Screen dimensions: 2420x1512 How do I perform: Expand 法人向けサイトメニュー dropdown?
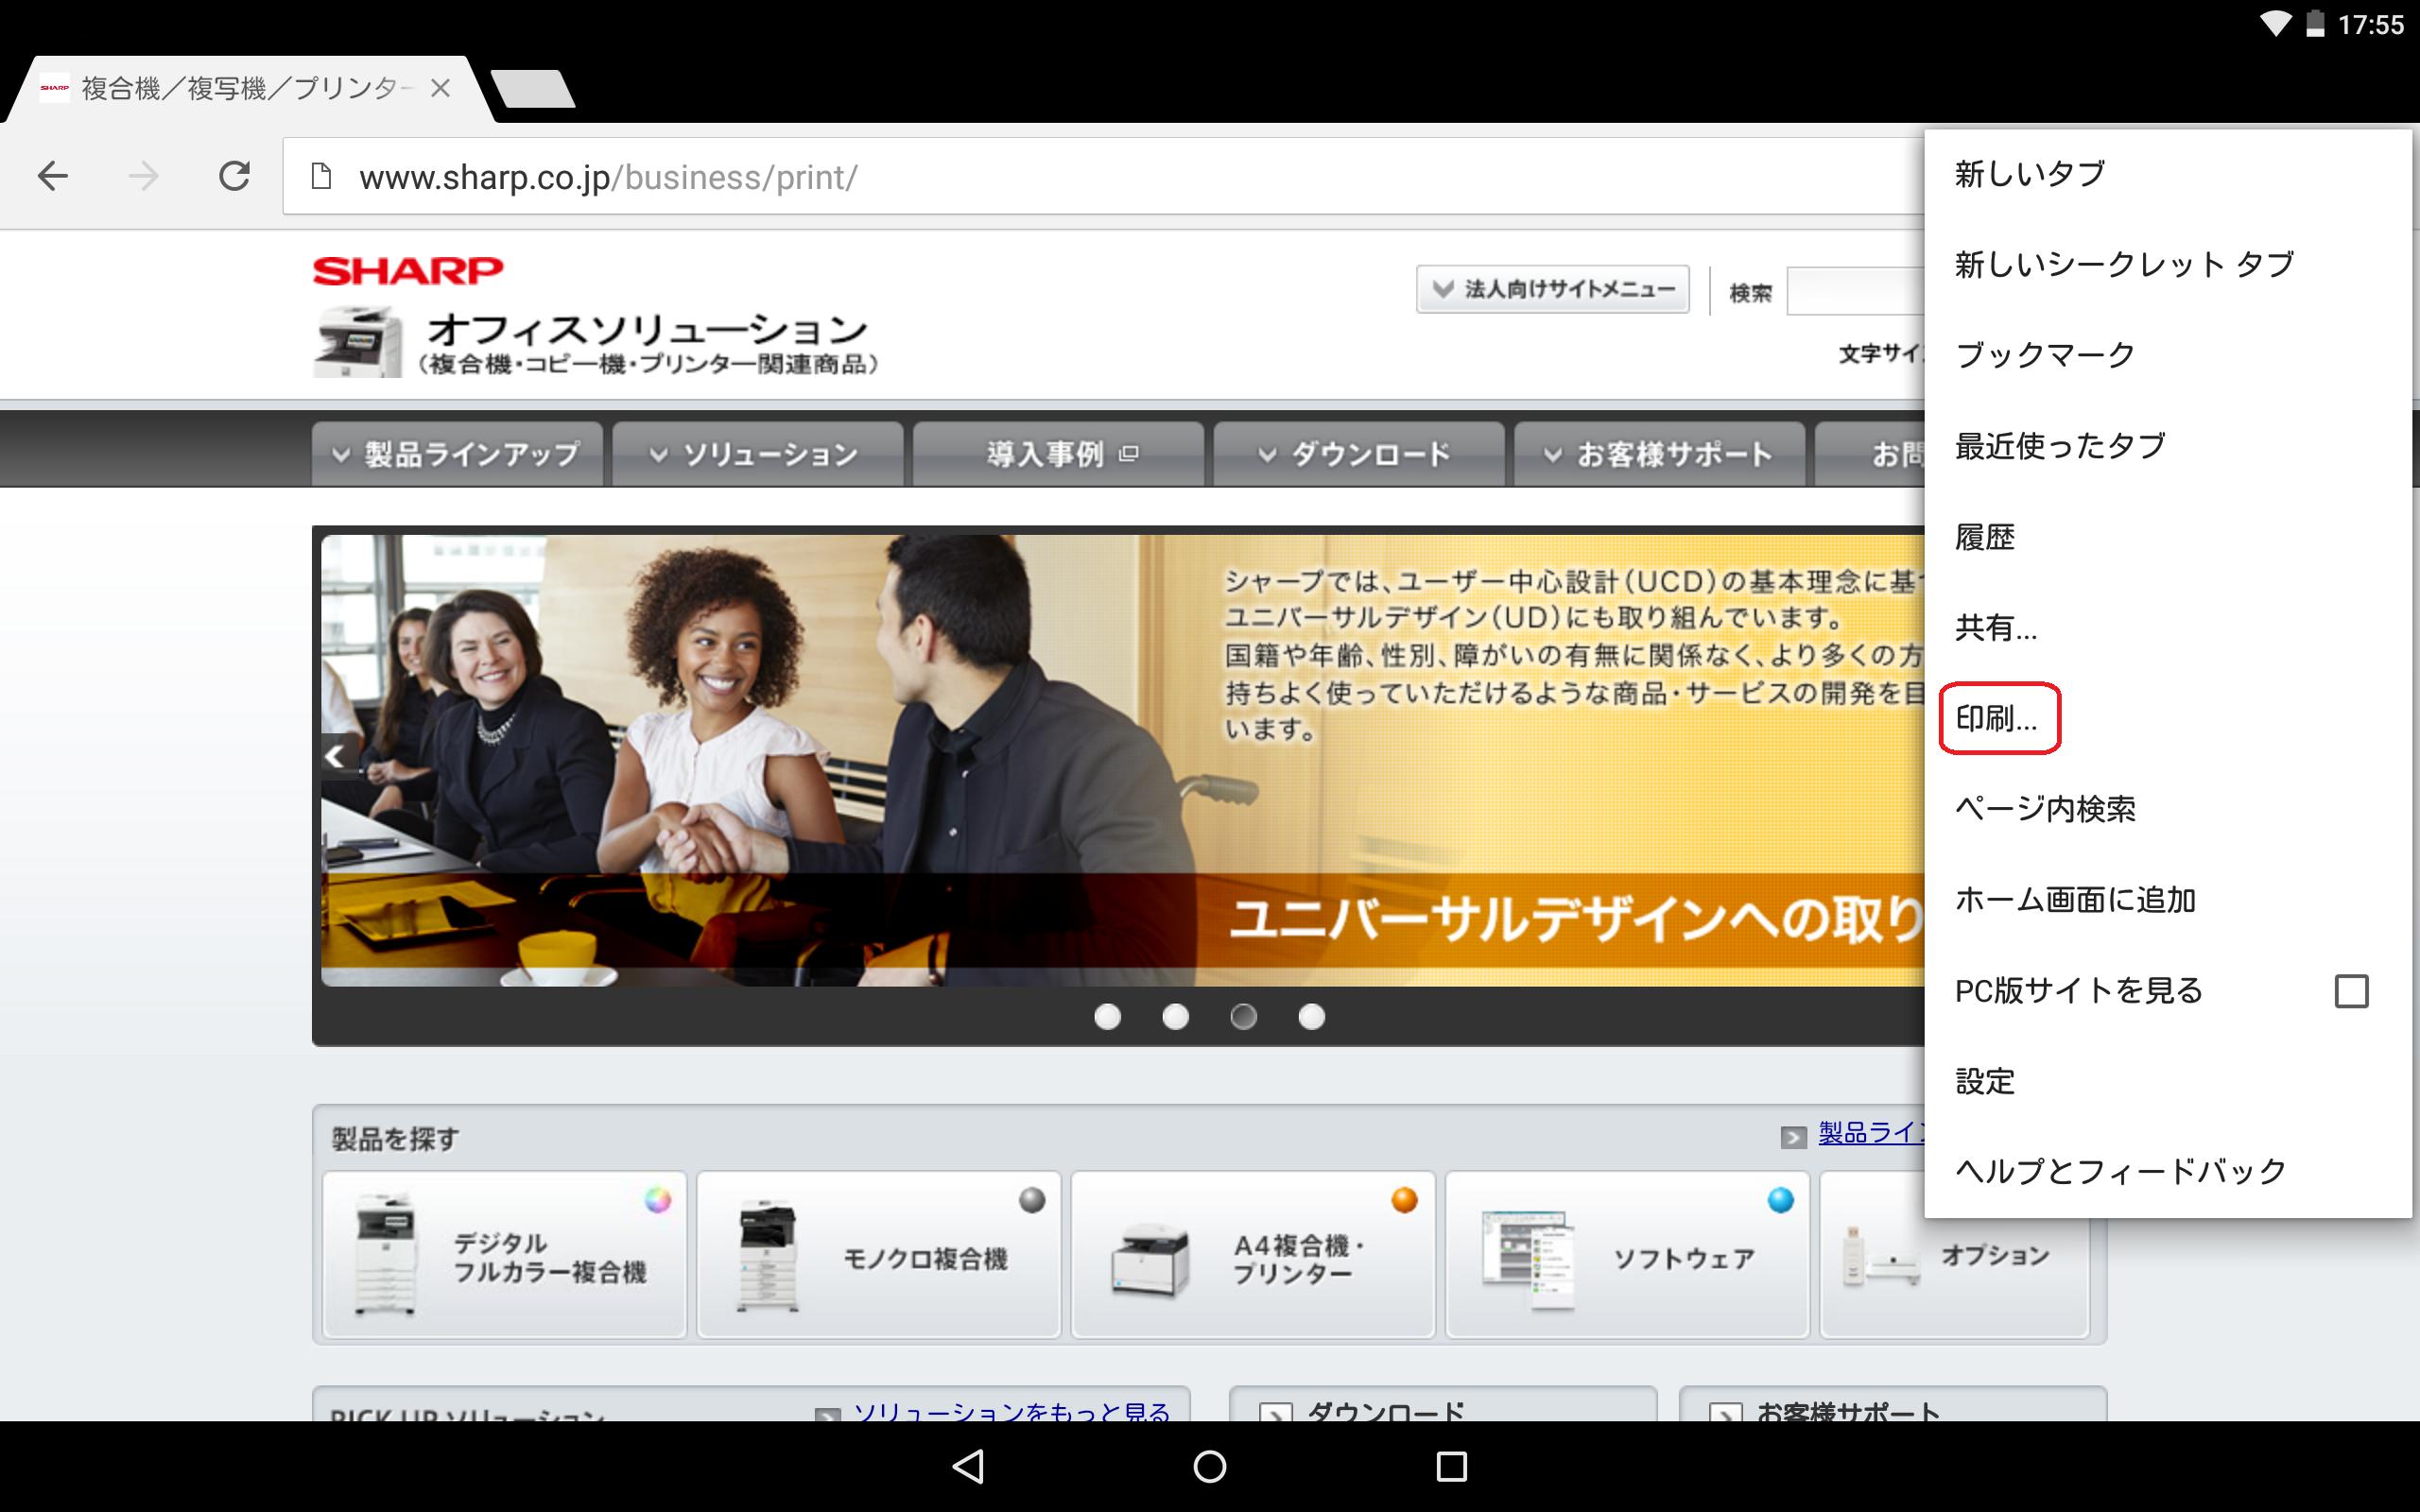1552,289
